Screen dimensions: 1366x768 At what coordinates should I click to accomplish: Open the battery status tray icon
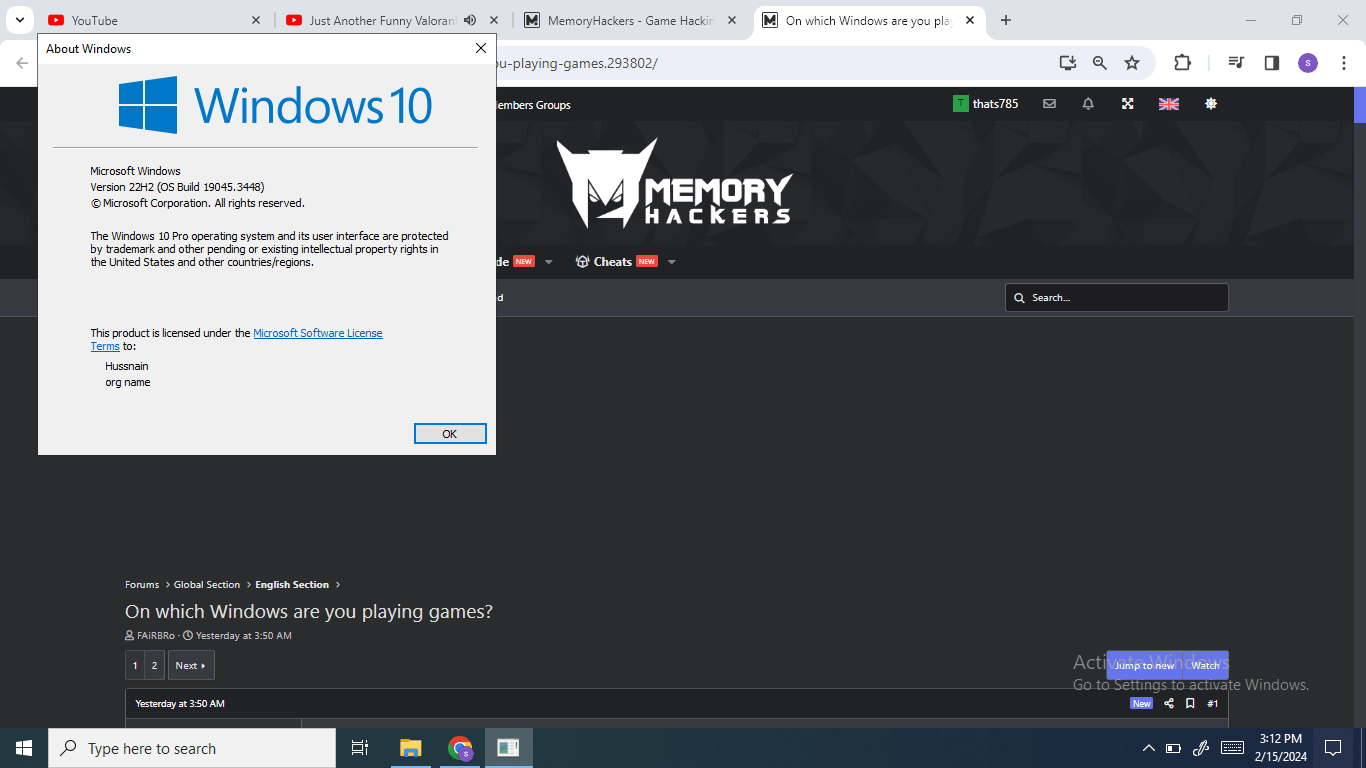[1174, 748]
